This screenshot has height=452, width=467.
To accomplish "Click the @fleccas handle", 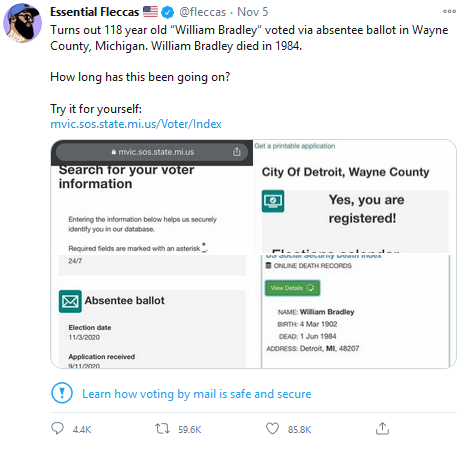I will coord(203,12).
